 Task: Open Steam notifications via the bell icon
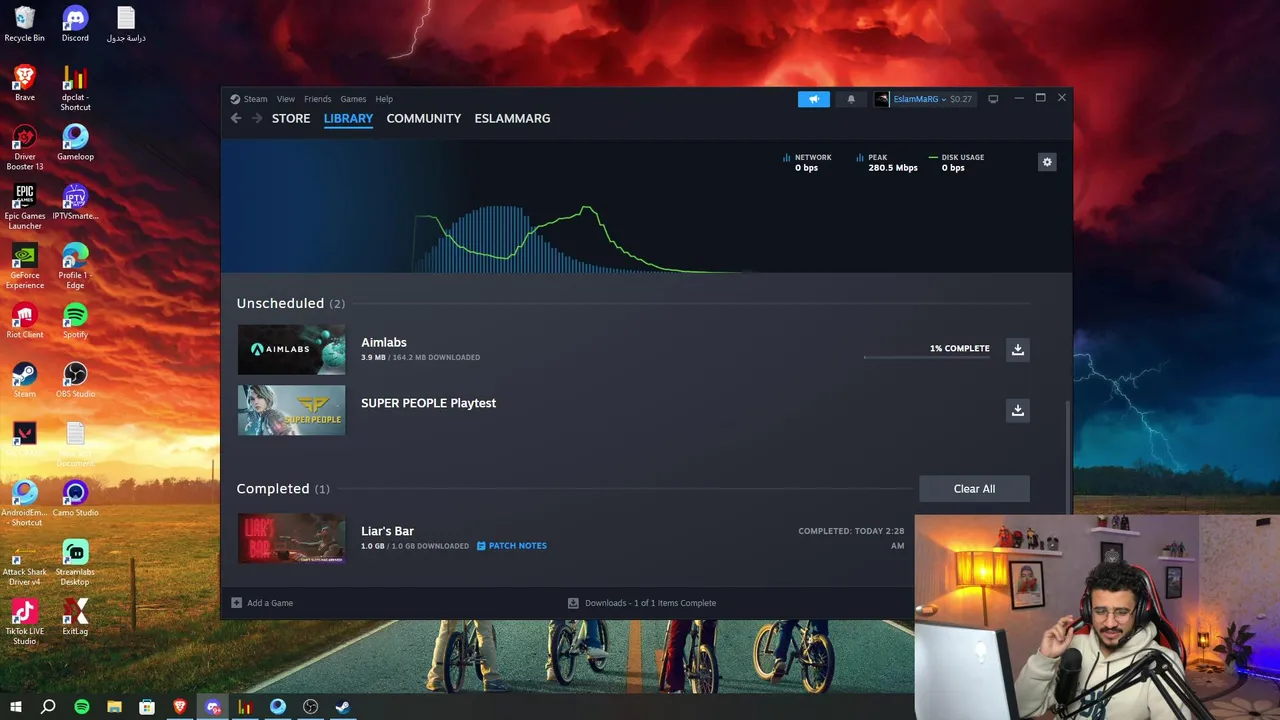pos(851,99)
